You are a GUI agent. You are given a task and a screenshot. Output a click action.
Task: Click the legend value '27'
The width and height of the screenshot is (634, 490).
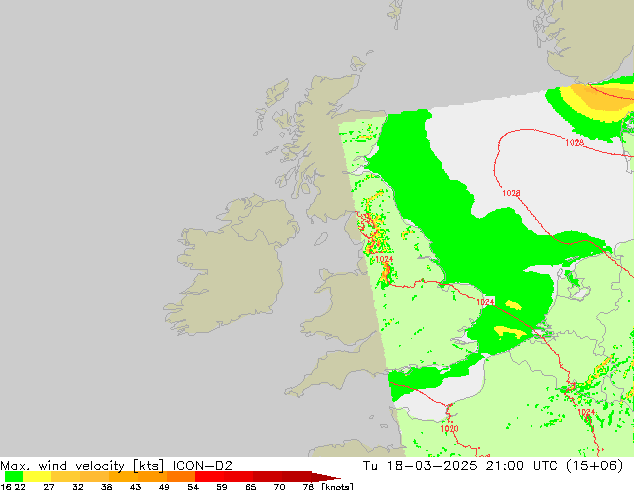(x=49, y=486)
